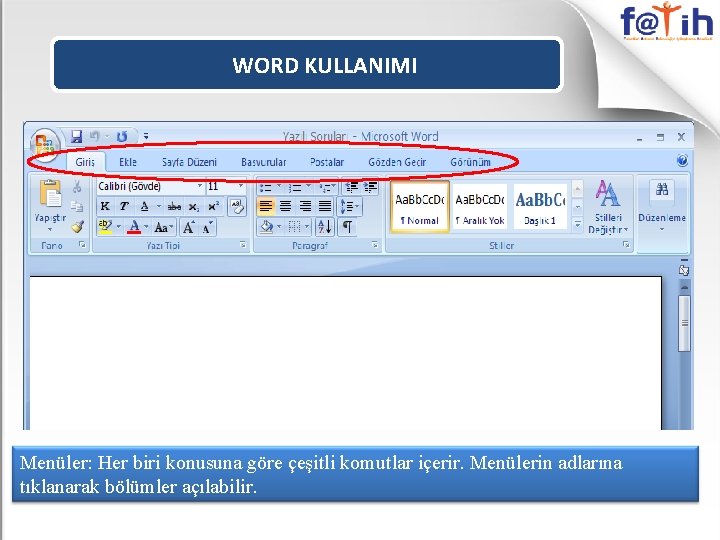This screenshot has height=540, width=720.
Task: Decrease paragraph indent
Action: [x=352, y=187]
